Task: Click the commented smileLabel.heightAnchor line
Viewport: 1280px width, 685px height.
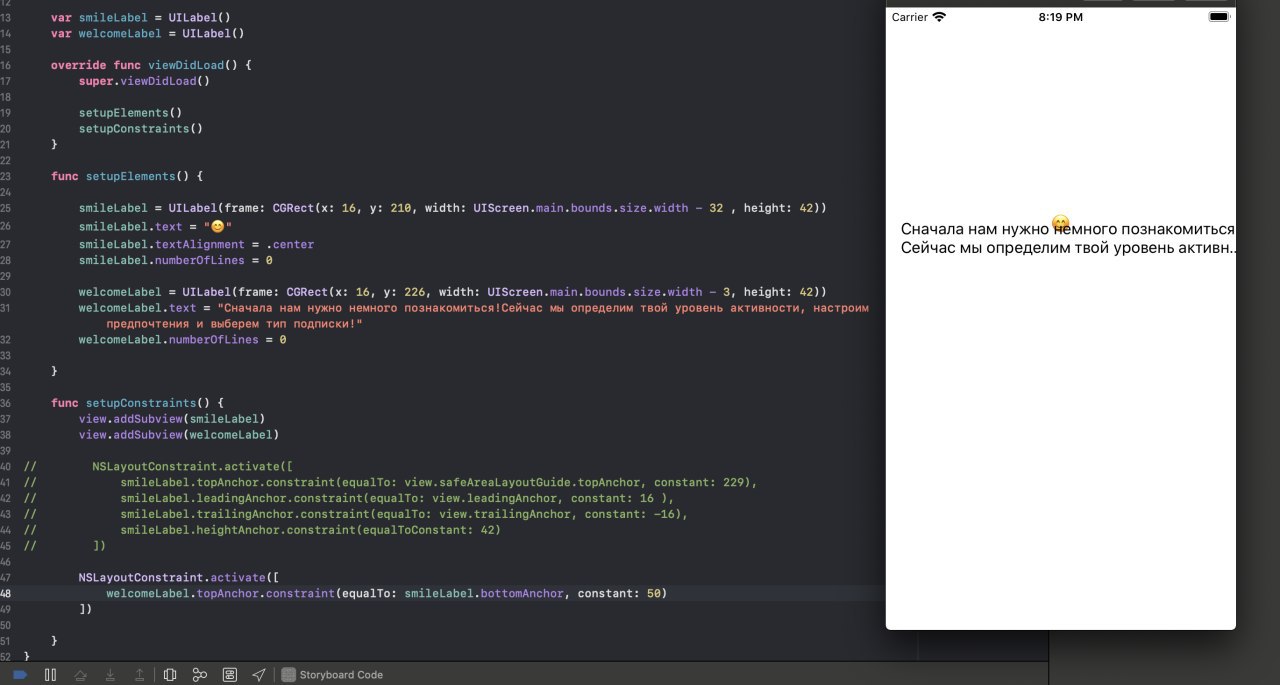Action: (x=310, y=530)
